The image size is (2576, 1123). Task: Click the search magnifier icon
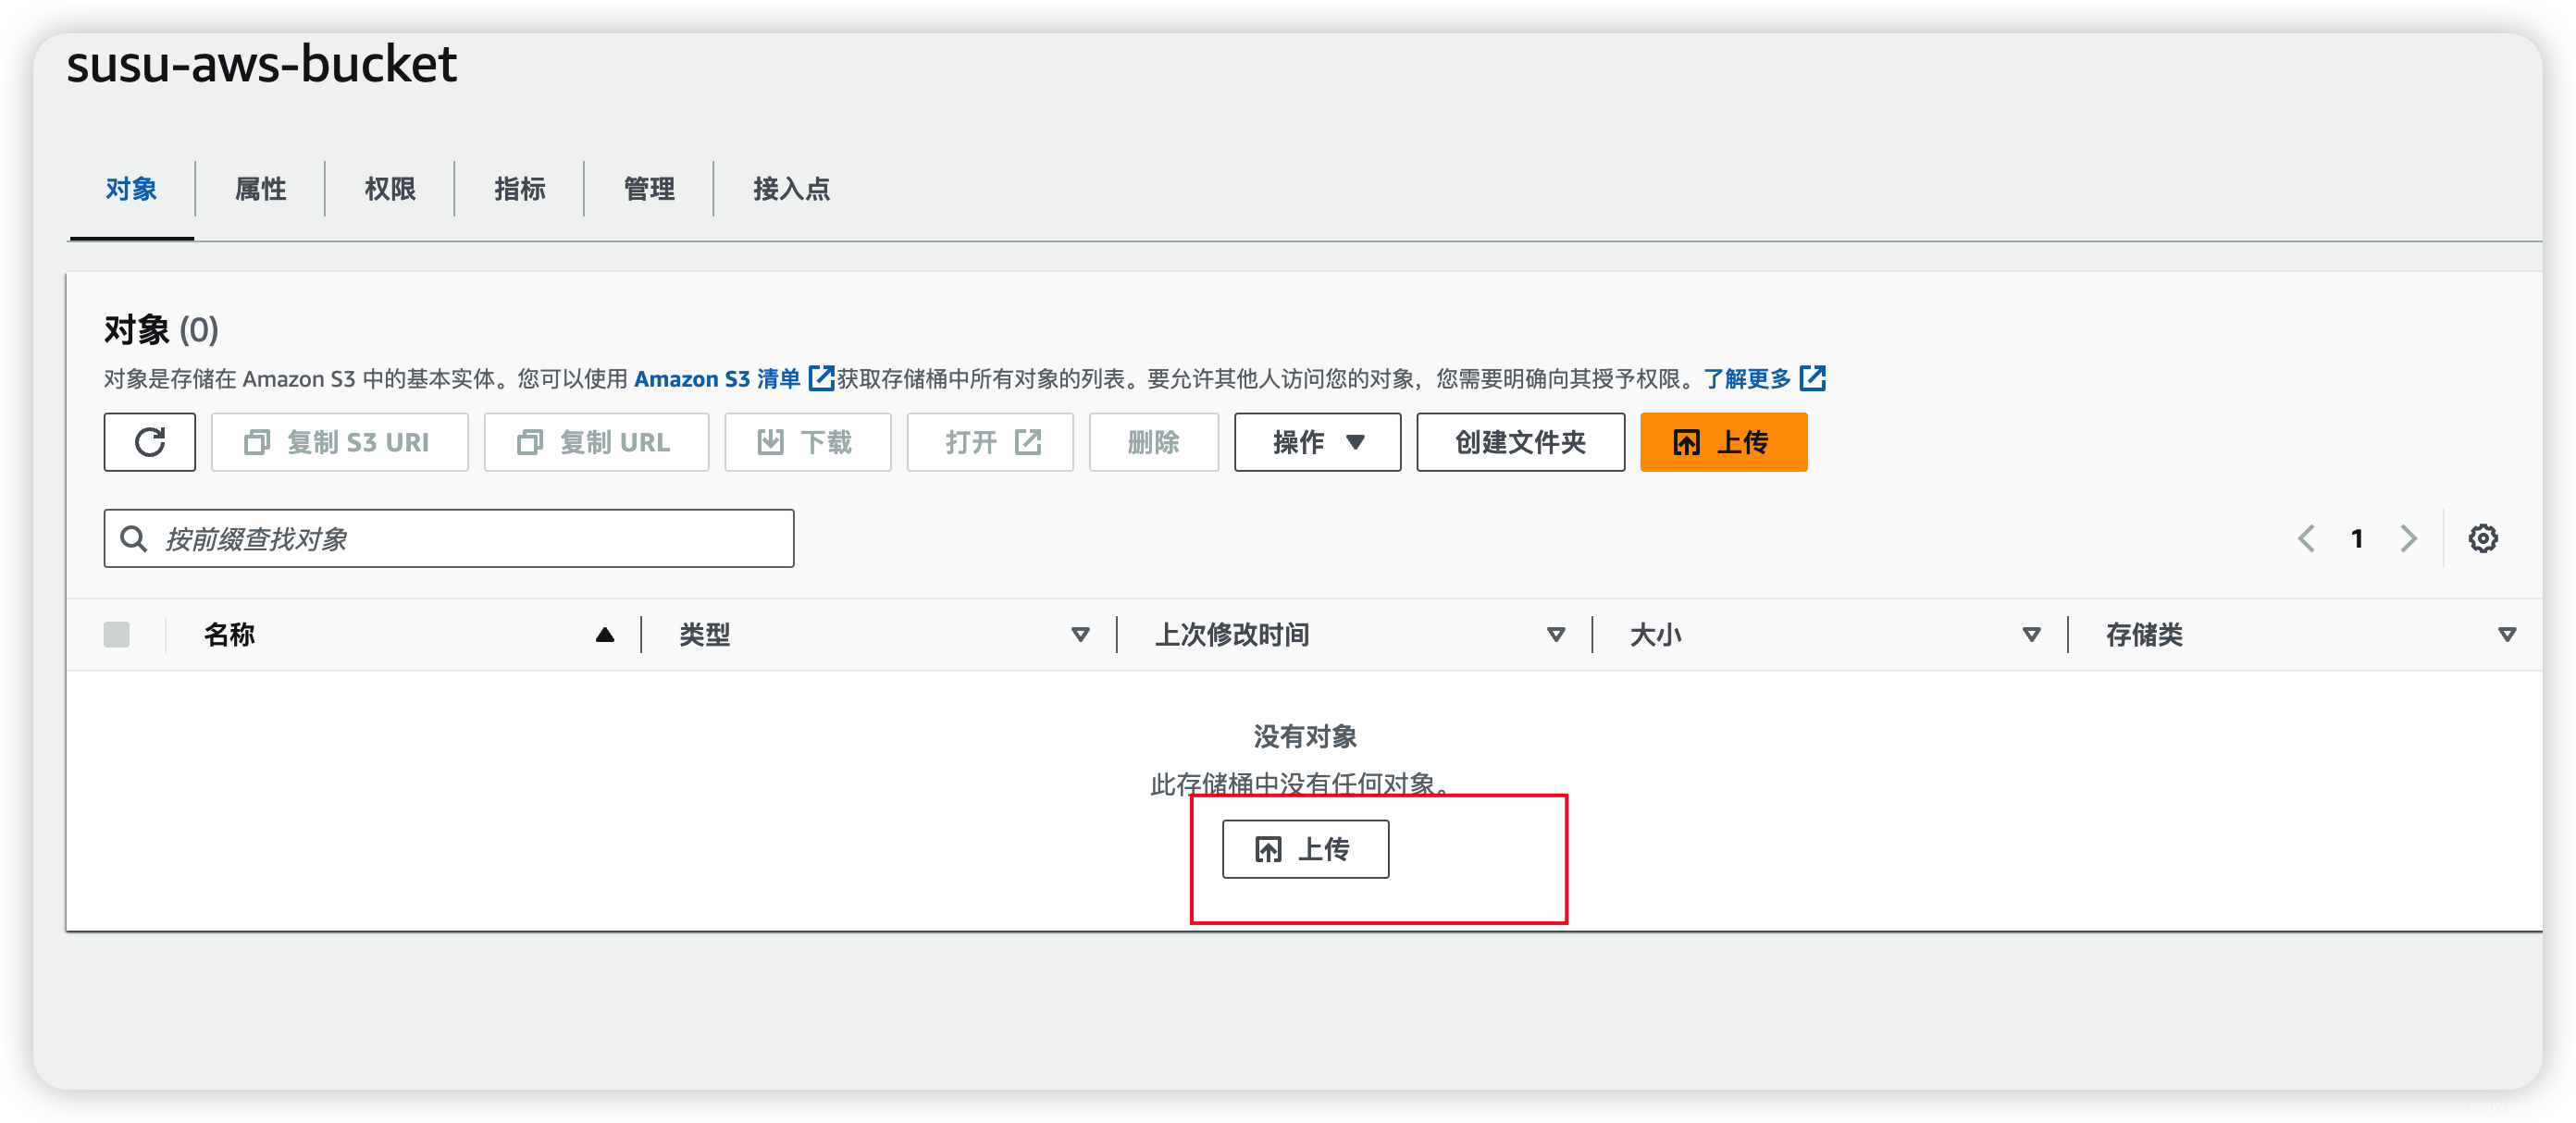[x=134, y=539]
